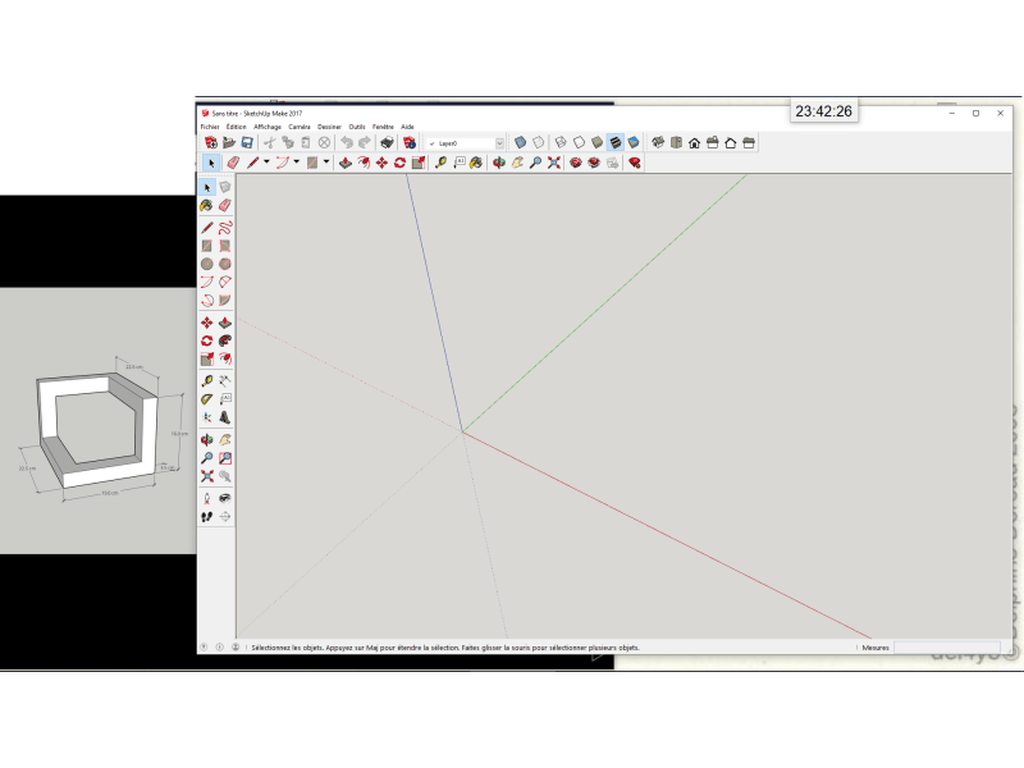Open the Outils menu
The image size is (1024, 768).
(357, 127)
